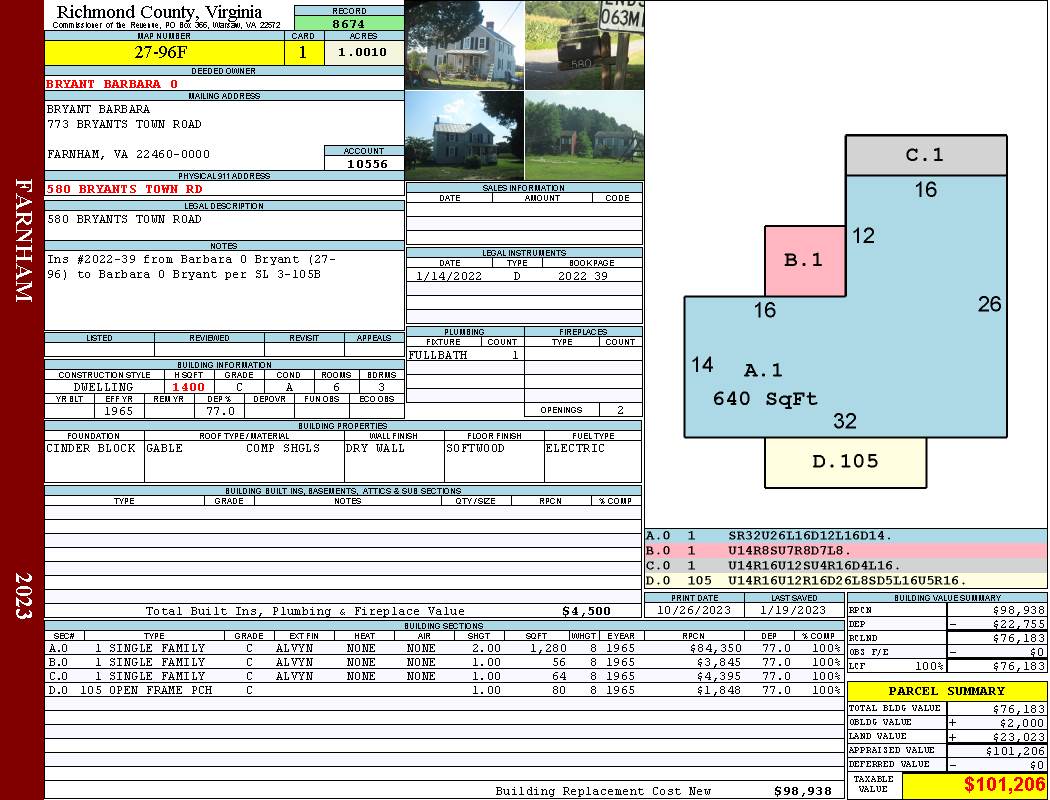The image size is (1050, 800).
Task: Click the last saved date 1/19/2023
Action: (x=793, y=610)
